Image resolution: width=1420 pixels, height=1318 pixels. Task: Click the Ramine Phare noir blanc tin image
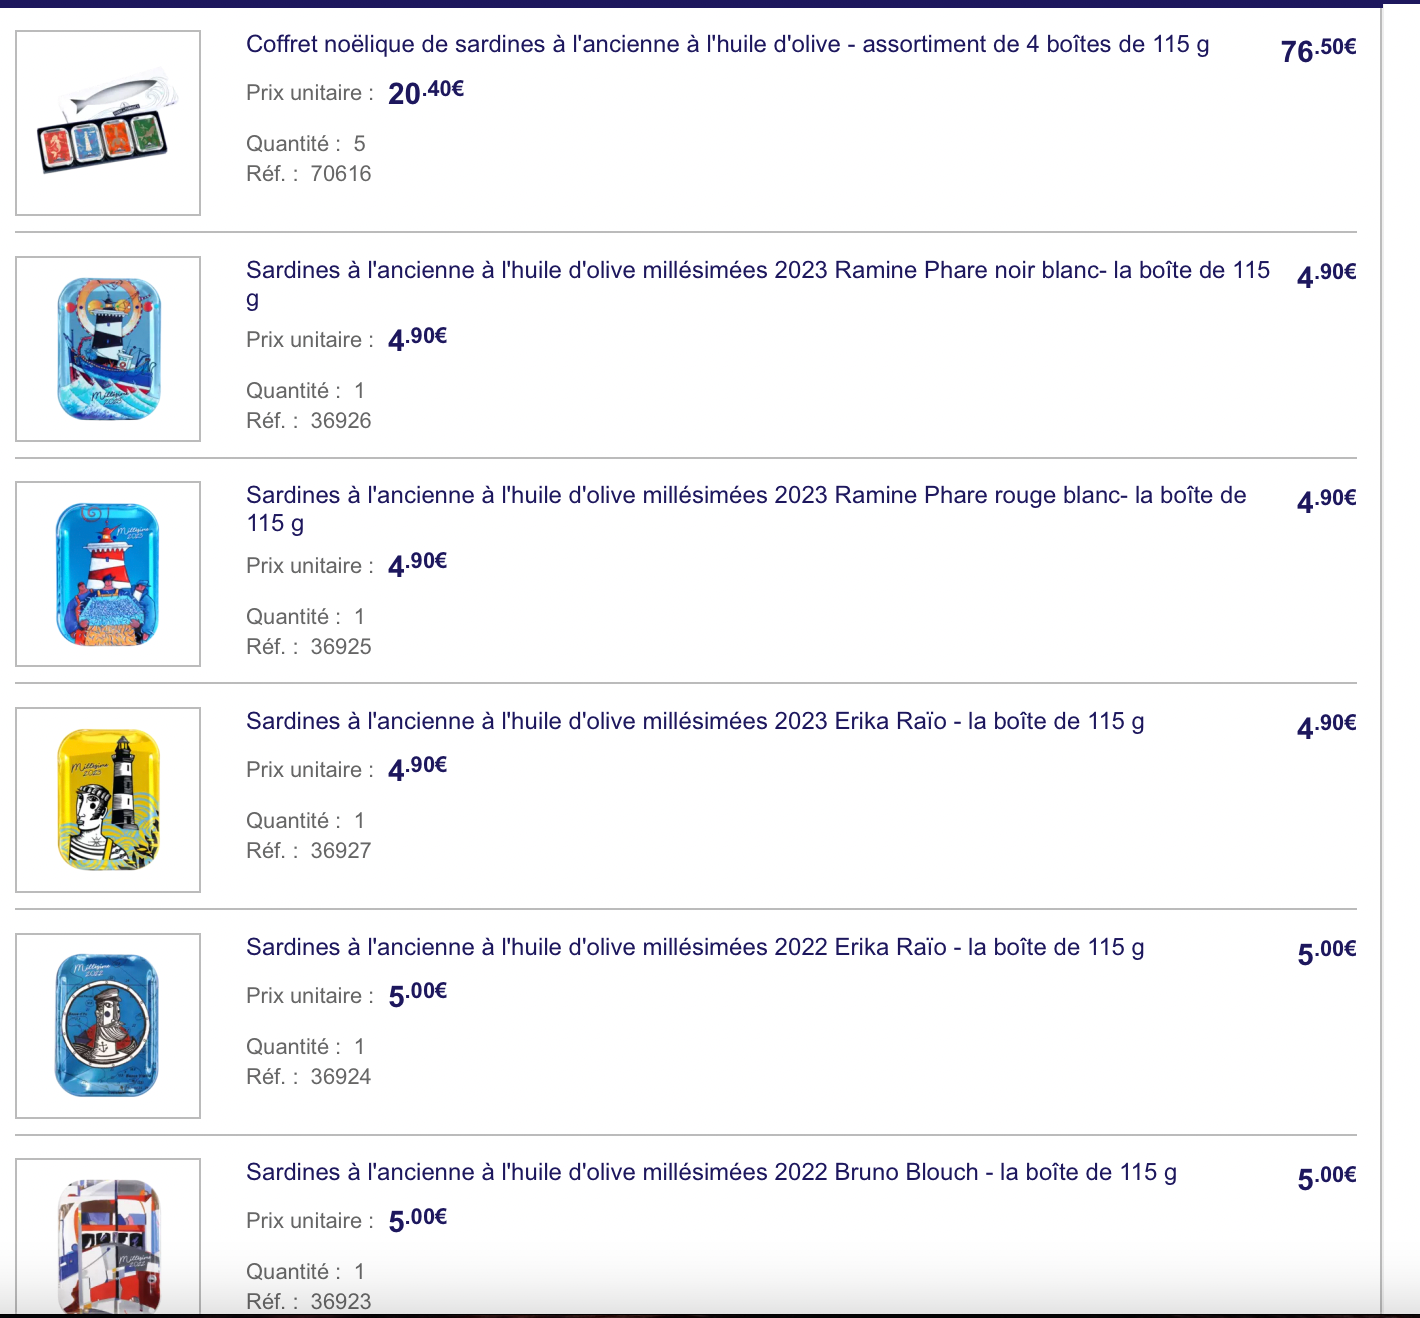(108, 349)
